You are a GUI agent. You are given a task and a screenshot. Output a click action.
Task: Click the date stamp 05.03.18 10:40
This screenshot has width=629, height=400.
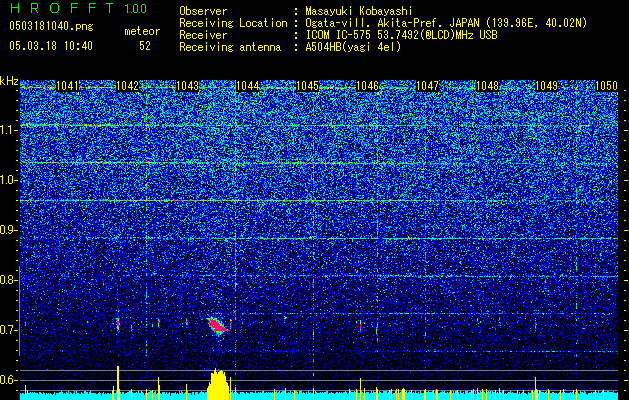click(51, 46)
